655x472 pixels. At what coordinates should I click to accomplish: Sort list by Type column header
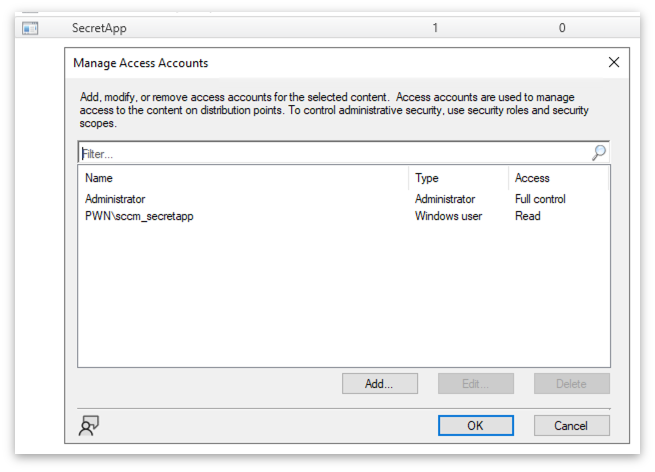click(x=458, y=178)
